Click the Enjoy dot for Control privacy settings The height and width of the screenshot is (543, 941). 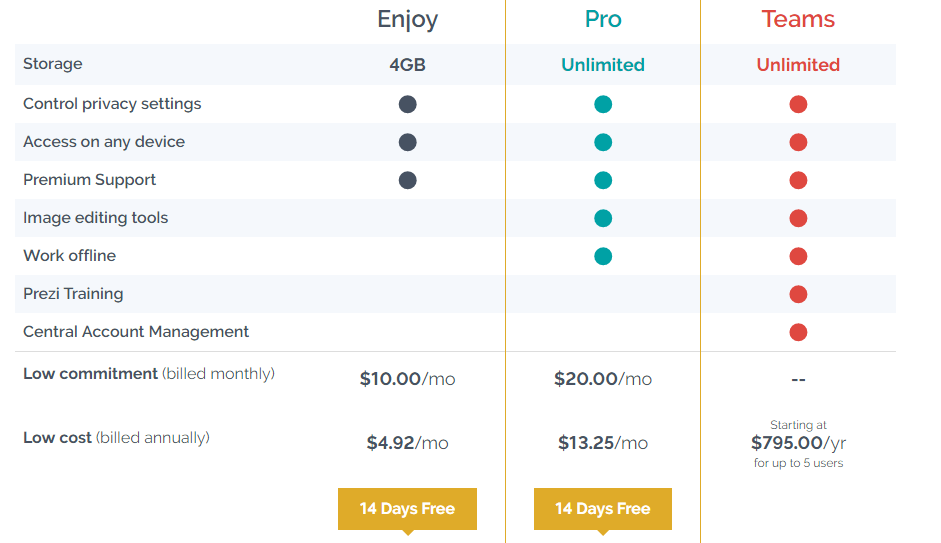coord(407,104)
